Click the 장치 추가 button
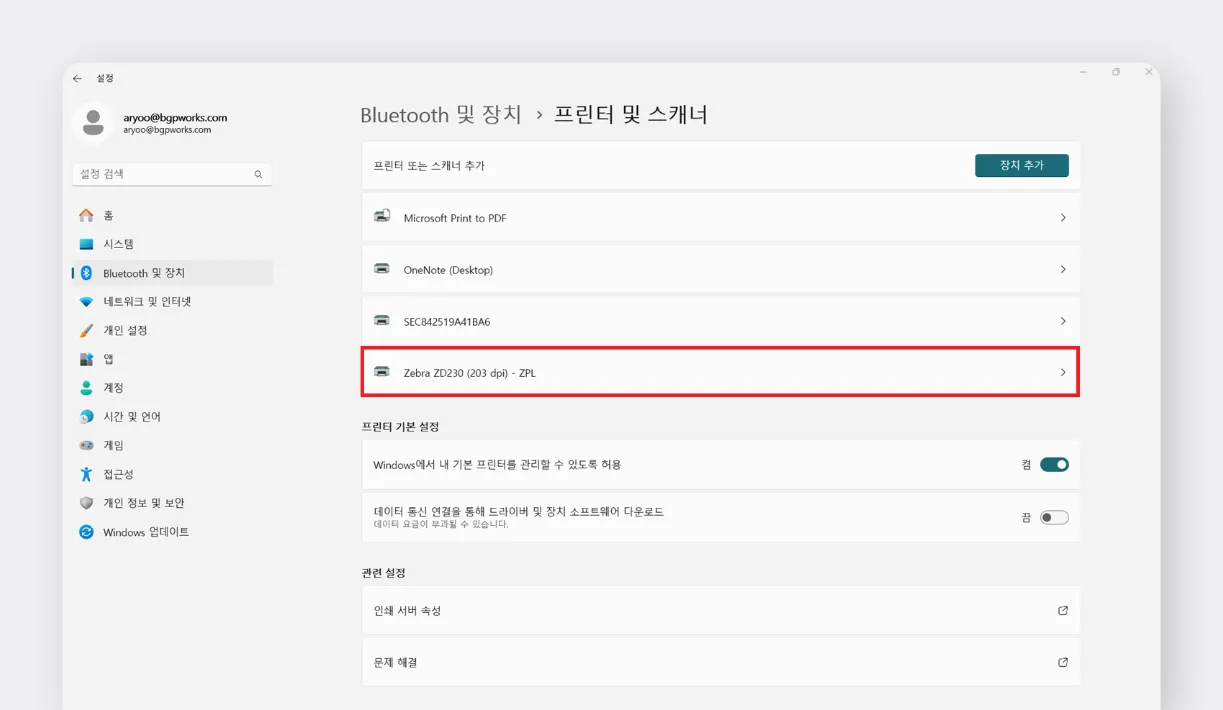 tap(1021, 165)
